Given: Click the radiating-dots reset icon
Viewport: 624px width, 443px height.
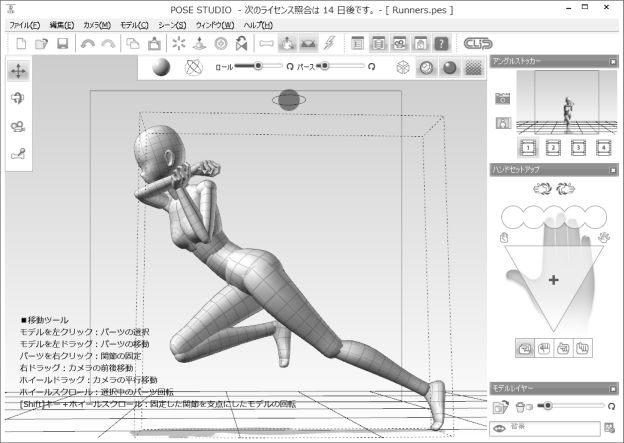Looking at the screenshot, I should pyautogui.click(x=179, y=43).
